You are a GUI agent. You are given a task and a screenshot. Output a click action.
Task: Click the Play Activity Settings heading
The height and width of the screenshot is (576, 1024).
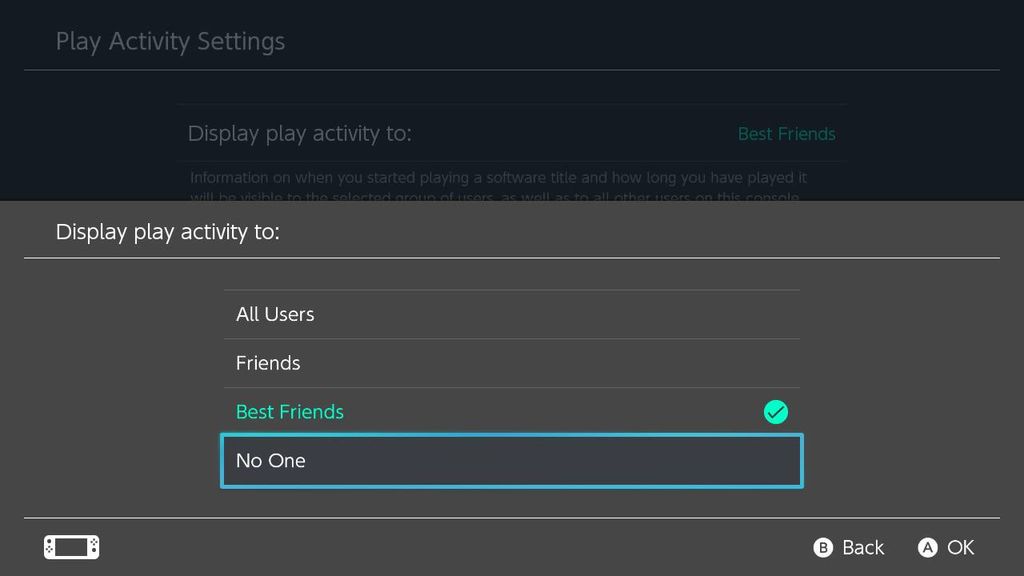tap(170, 41)
